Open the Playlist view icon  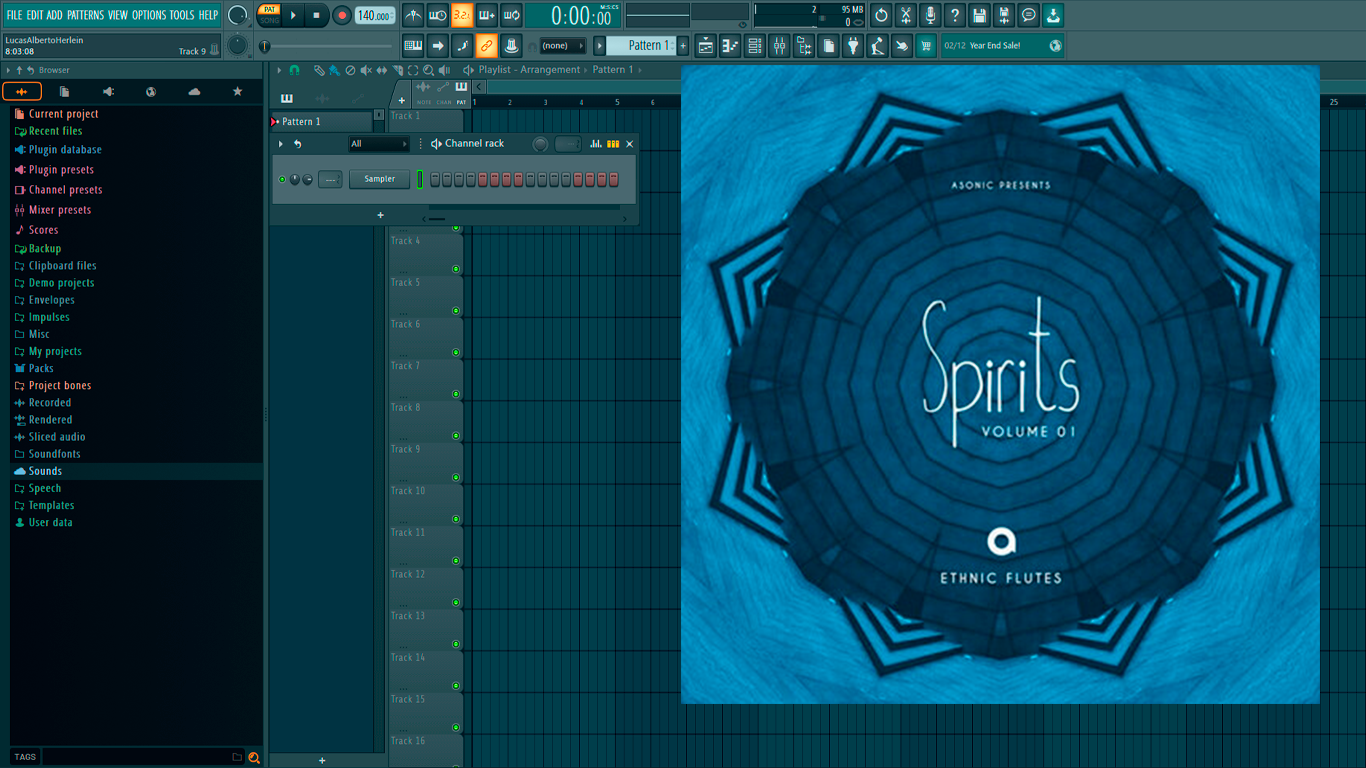tap(706, 45)
